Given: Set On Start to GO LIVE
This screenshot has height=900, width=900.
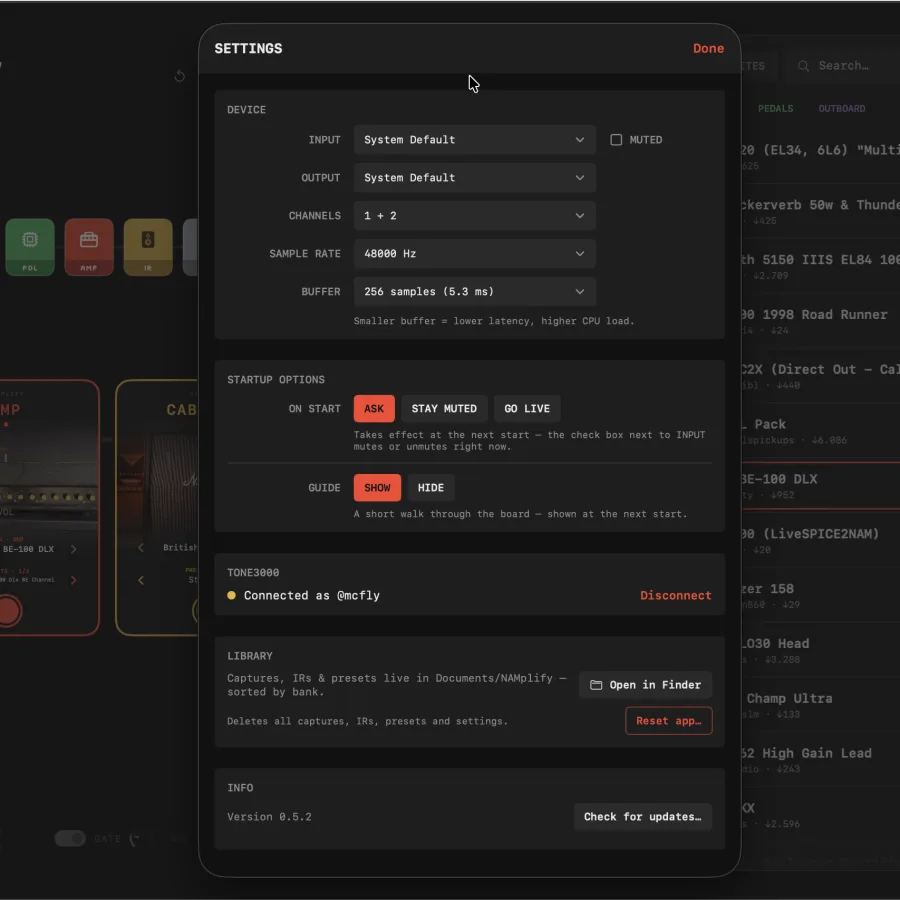Looking at the screenshot, I should coord(527,409).
